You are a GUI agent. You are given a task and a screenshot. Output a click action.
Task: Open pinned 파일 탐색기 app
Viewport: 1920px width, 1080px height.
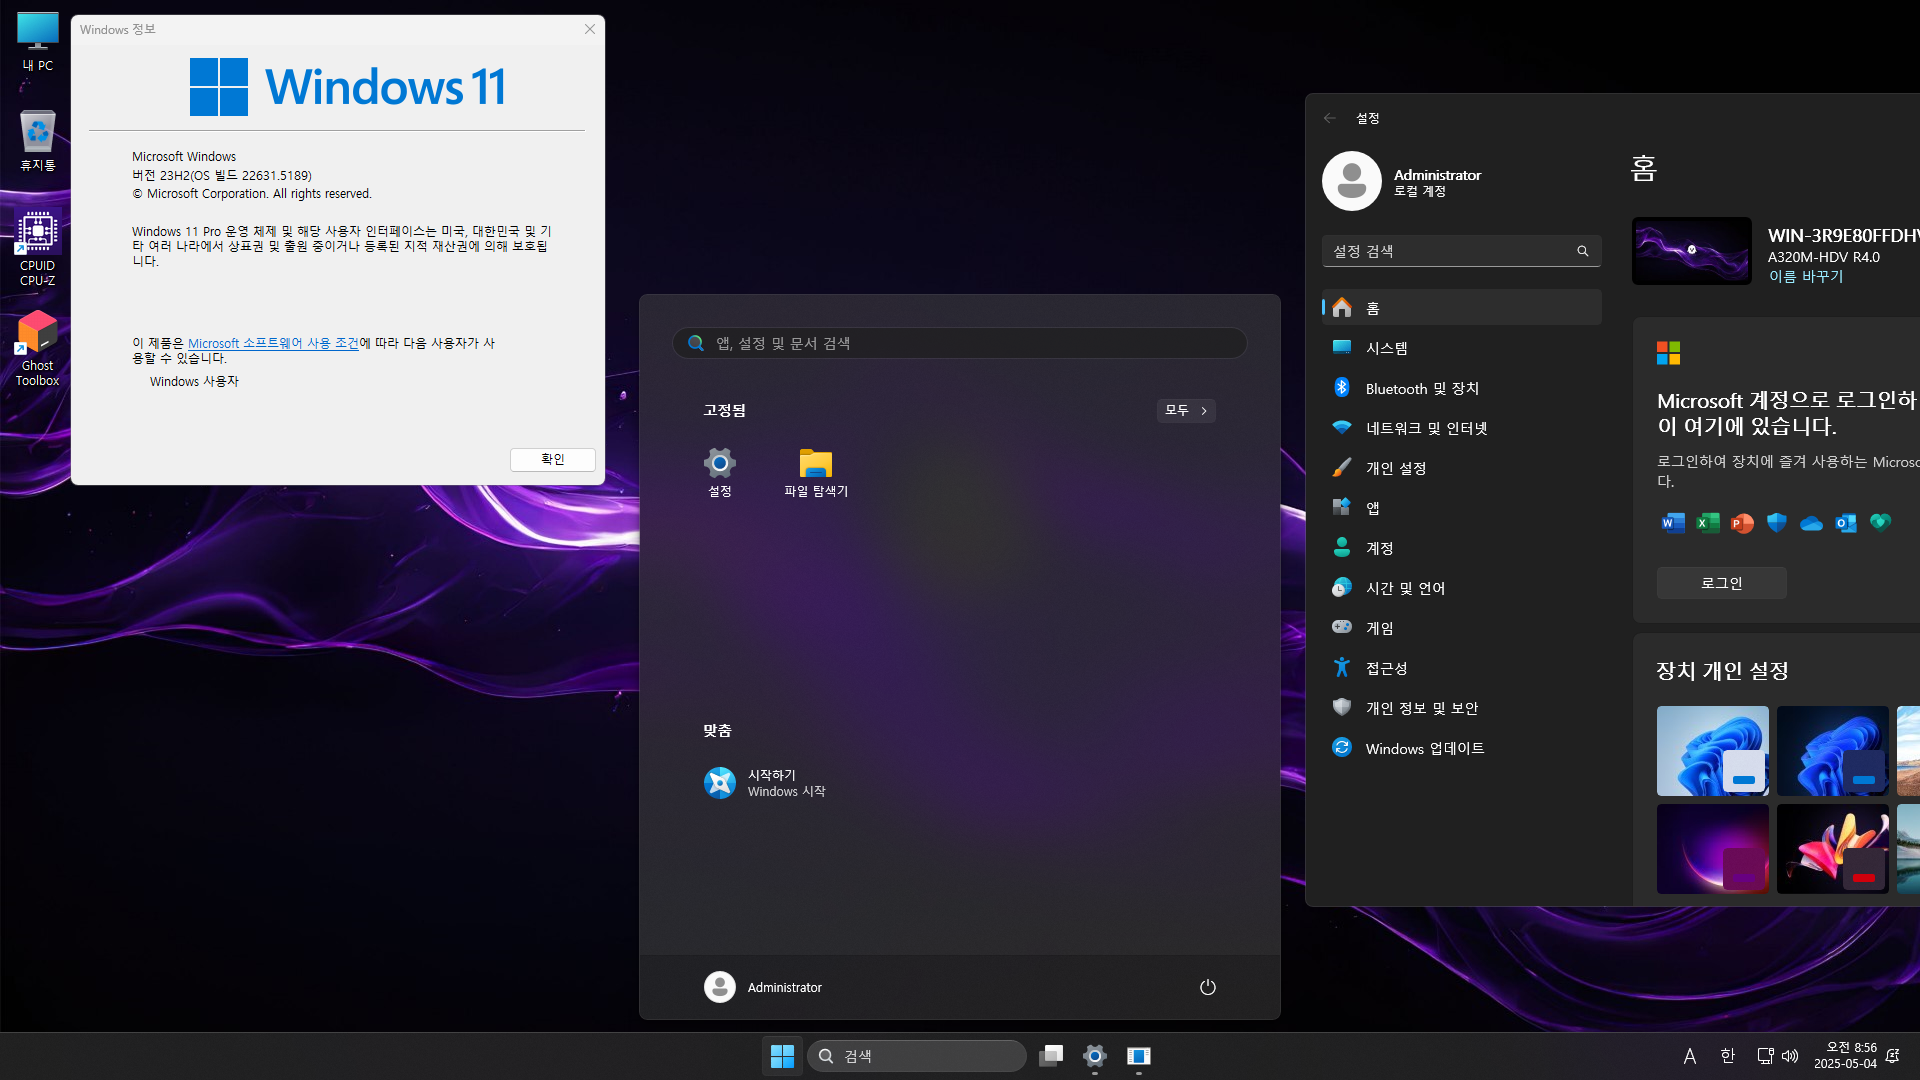click(x=816, y=472)
